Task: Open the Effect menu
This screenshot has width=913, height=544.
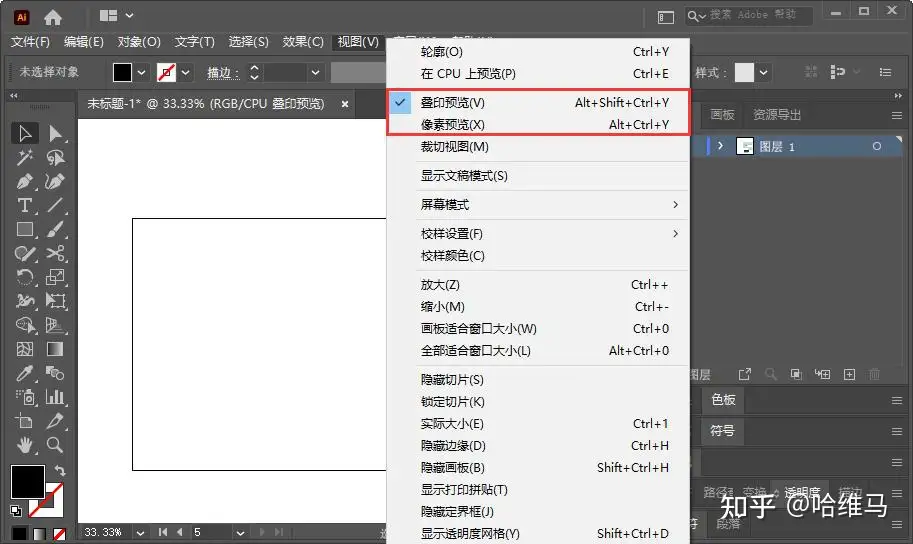Action: (303, 42)
